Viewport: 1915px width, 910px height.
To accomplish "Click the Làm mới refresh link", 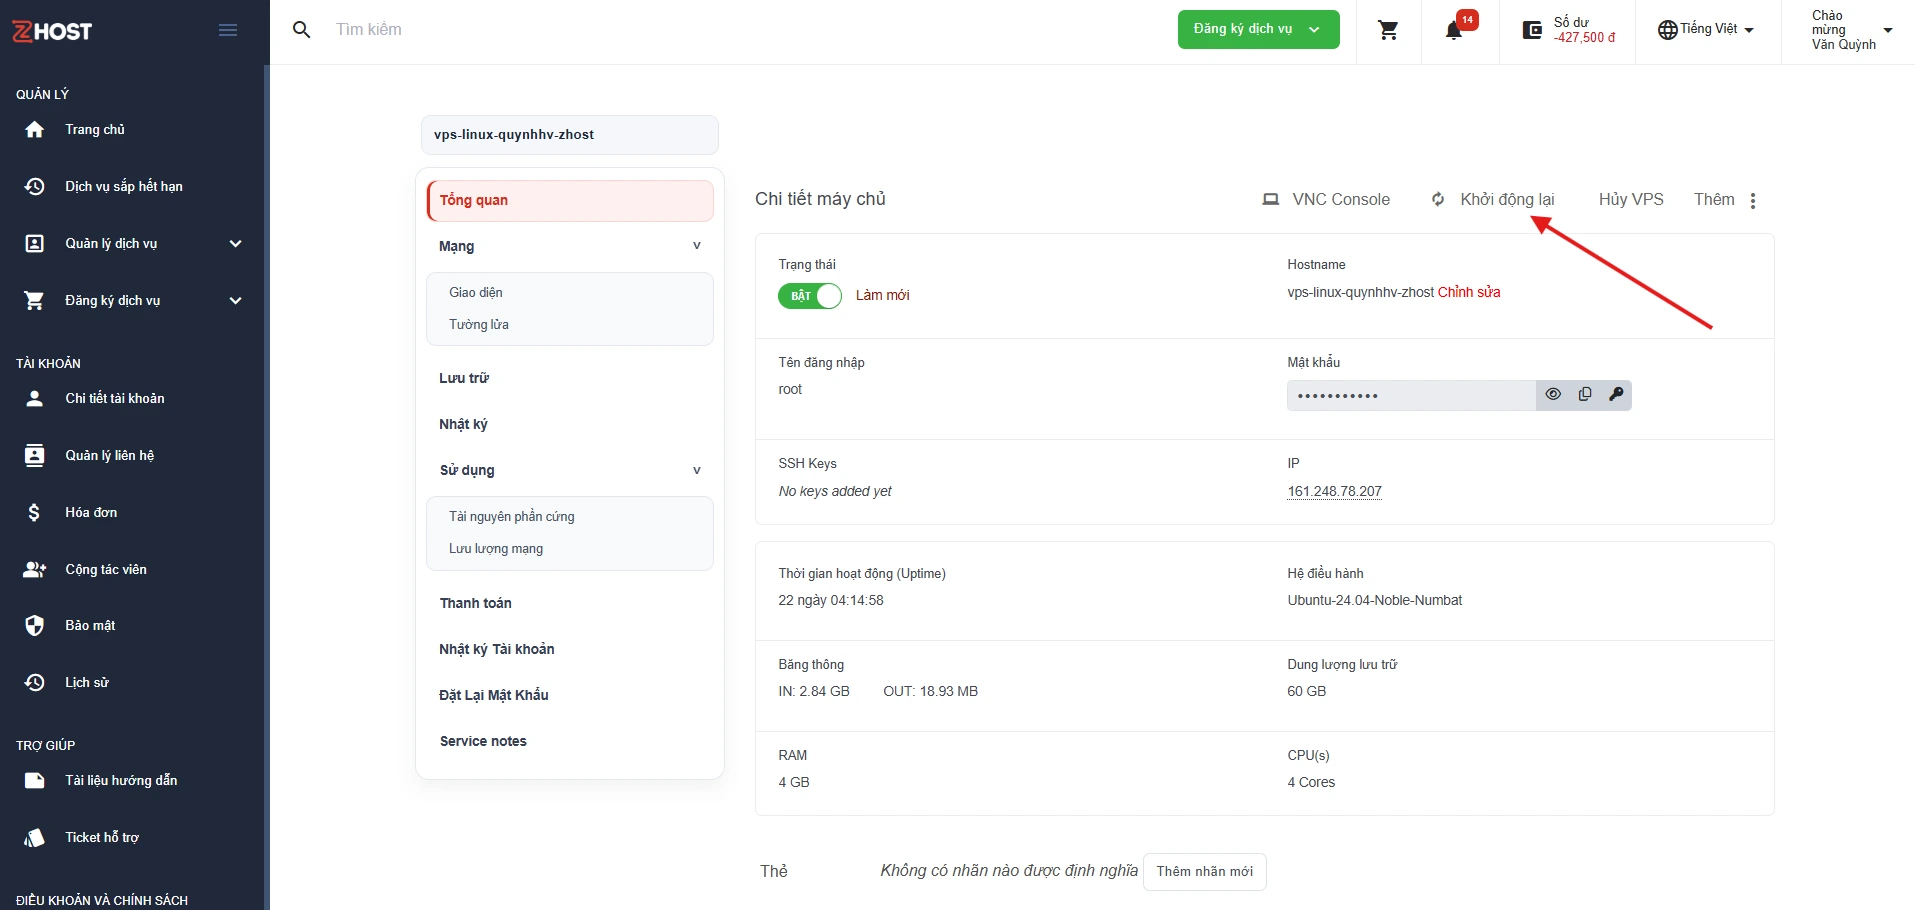I will pyautogui.click(x=883, y=295).
